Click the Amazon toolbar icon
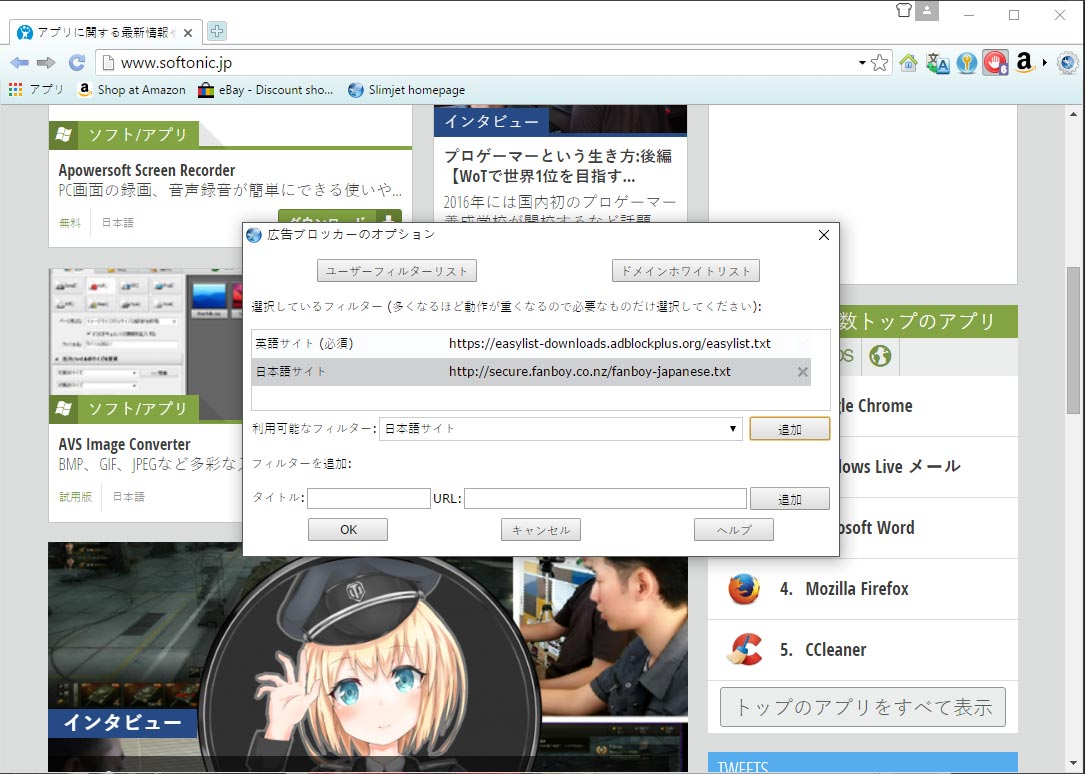 pos(1025,63)
